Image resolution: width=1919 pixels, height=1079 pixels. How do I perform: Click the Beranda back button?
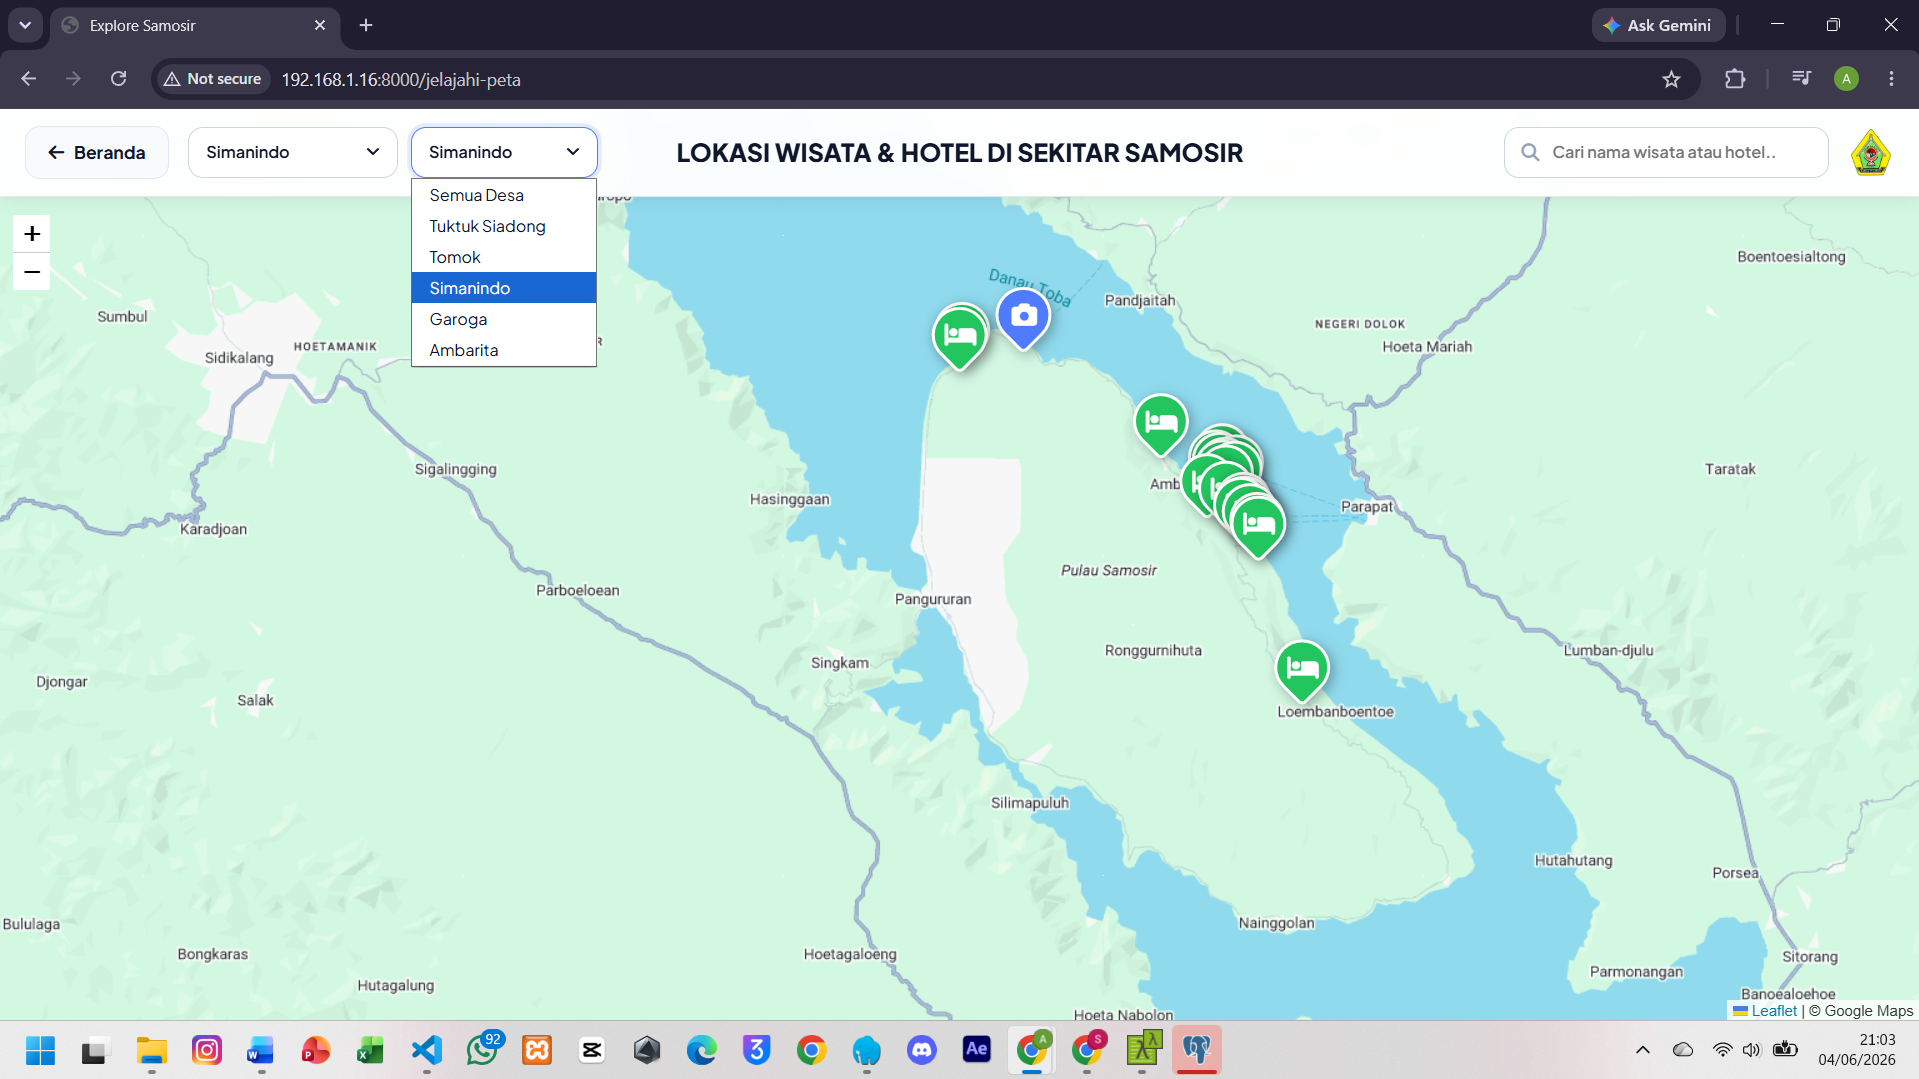click(x=97, y=152)
